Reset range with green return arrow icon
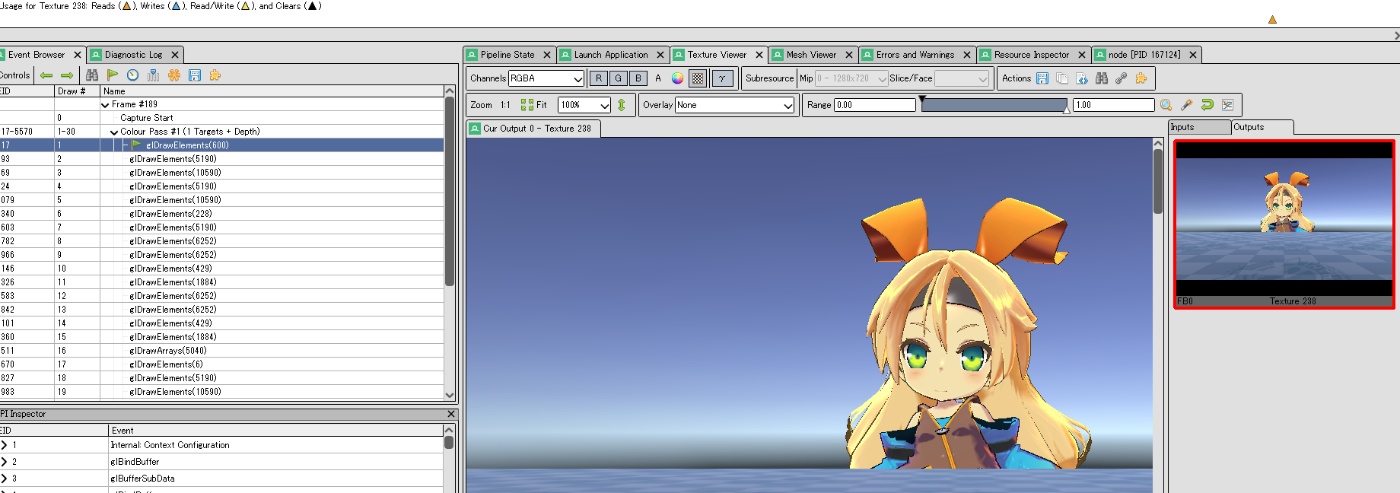The height and width of the screenshot is (493, 1400). (x=1207, y=105)
